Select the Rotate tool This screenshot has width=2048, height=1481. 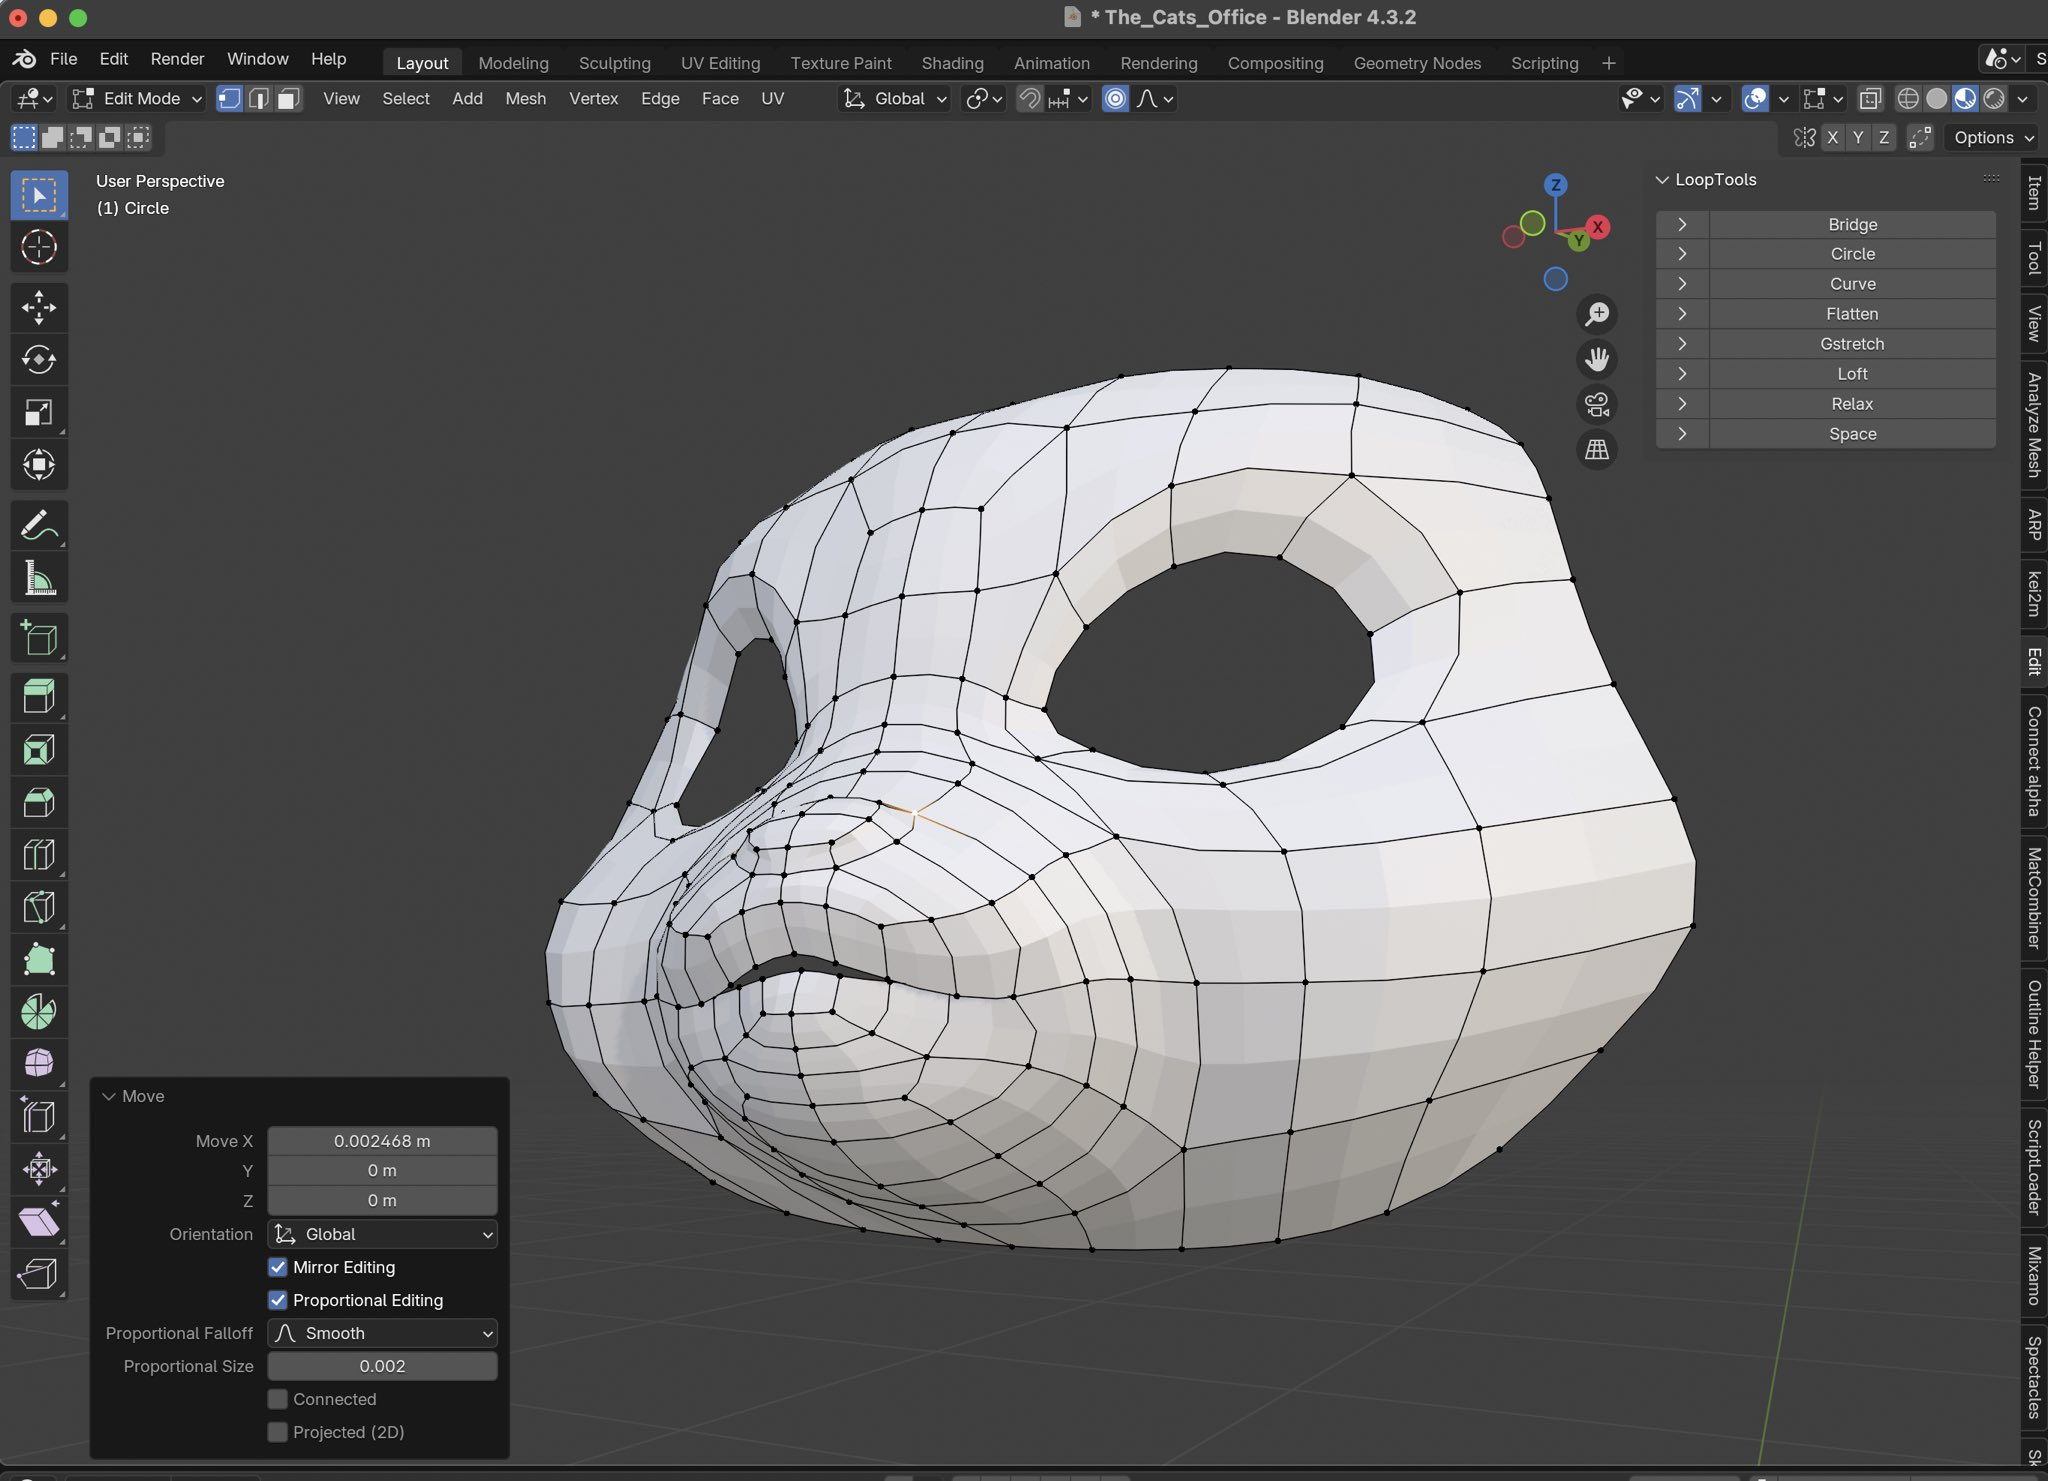[39, 359]
